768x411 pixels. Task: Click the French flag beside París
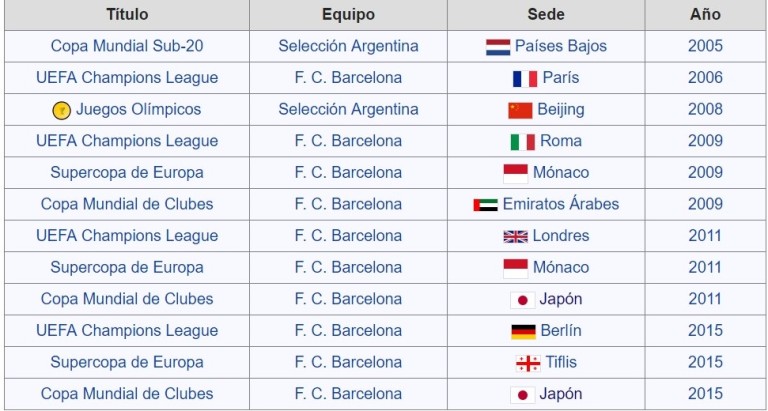pos(525,79)
